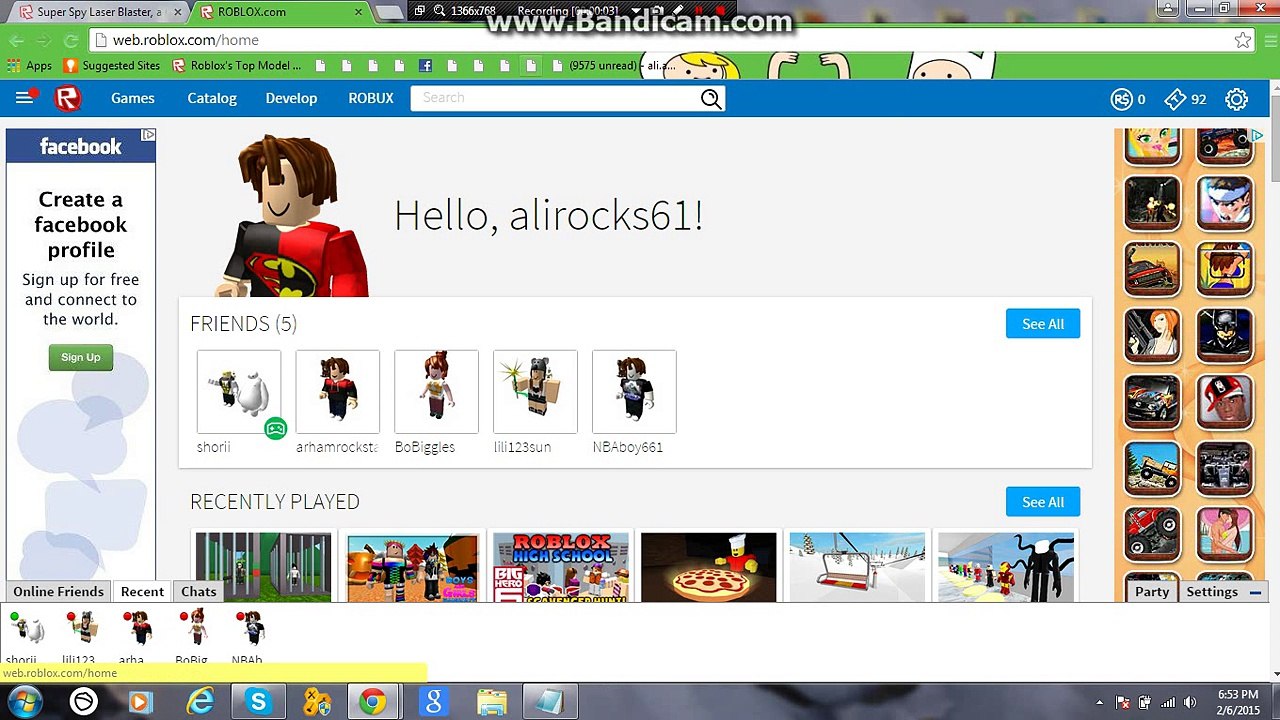The image size is (1280, 720).
Task: Open the Robux balance icon
Action: tap(1122, 99)
